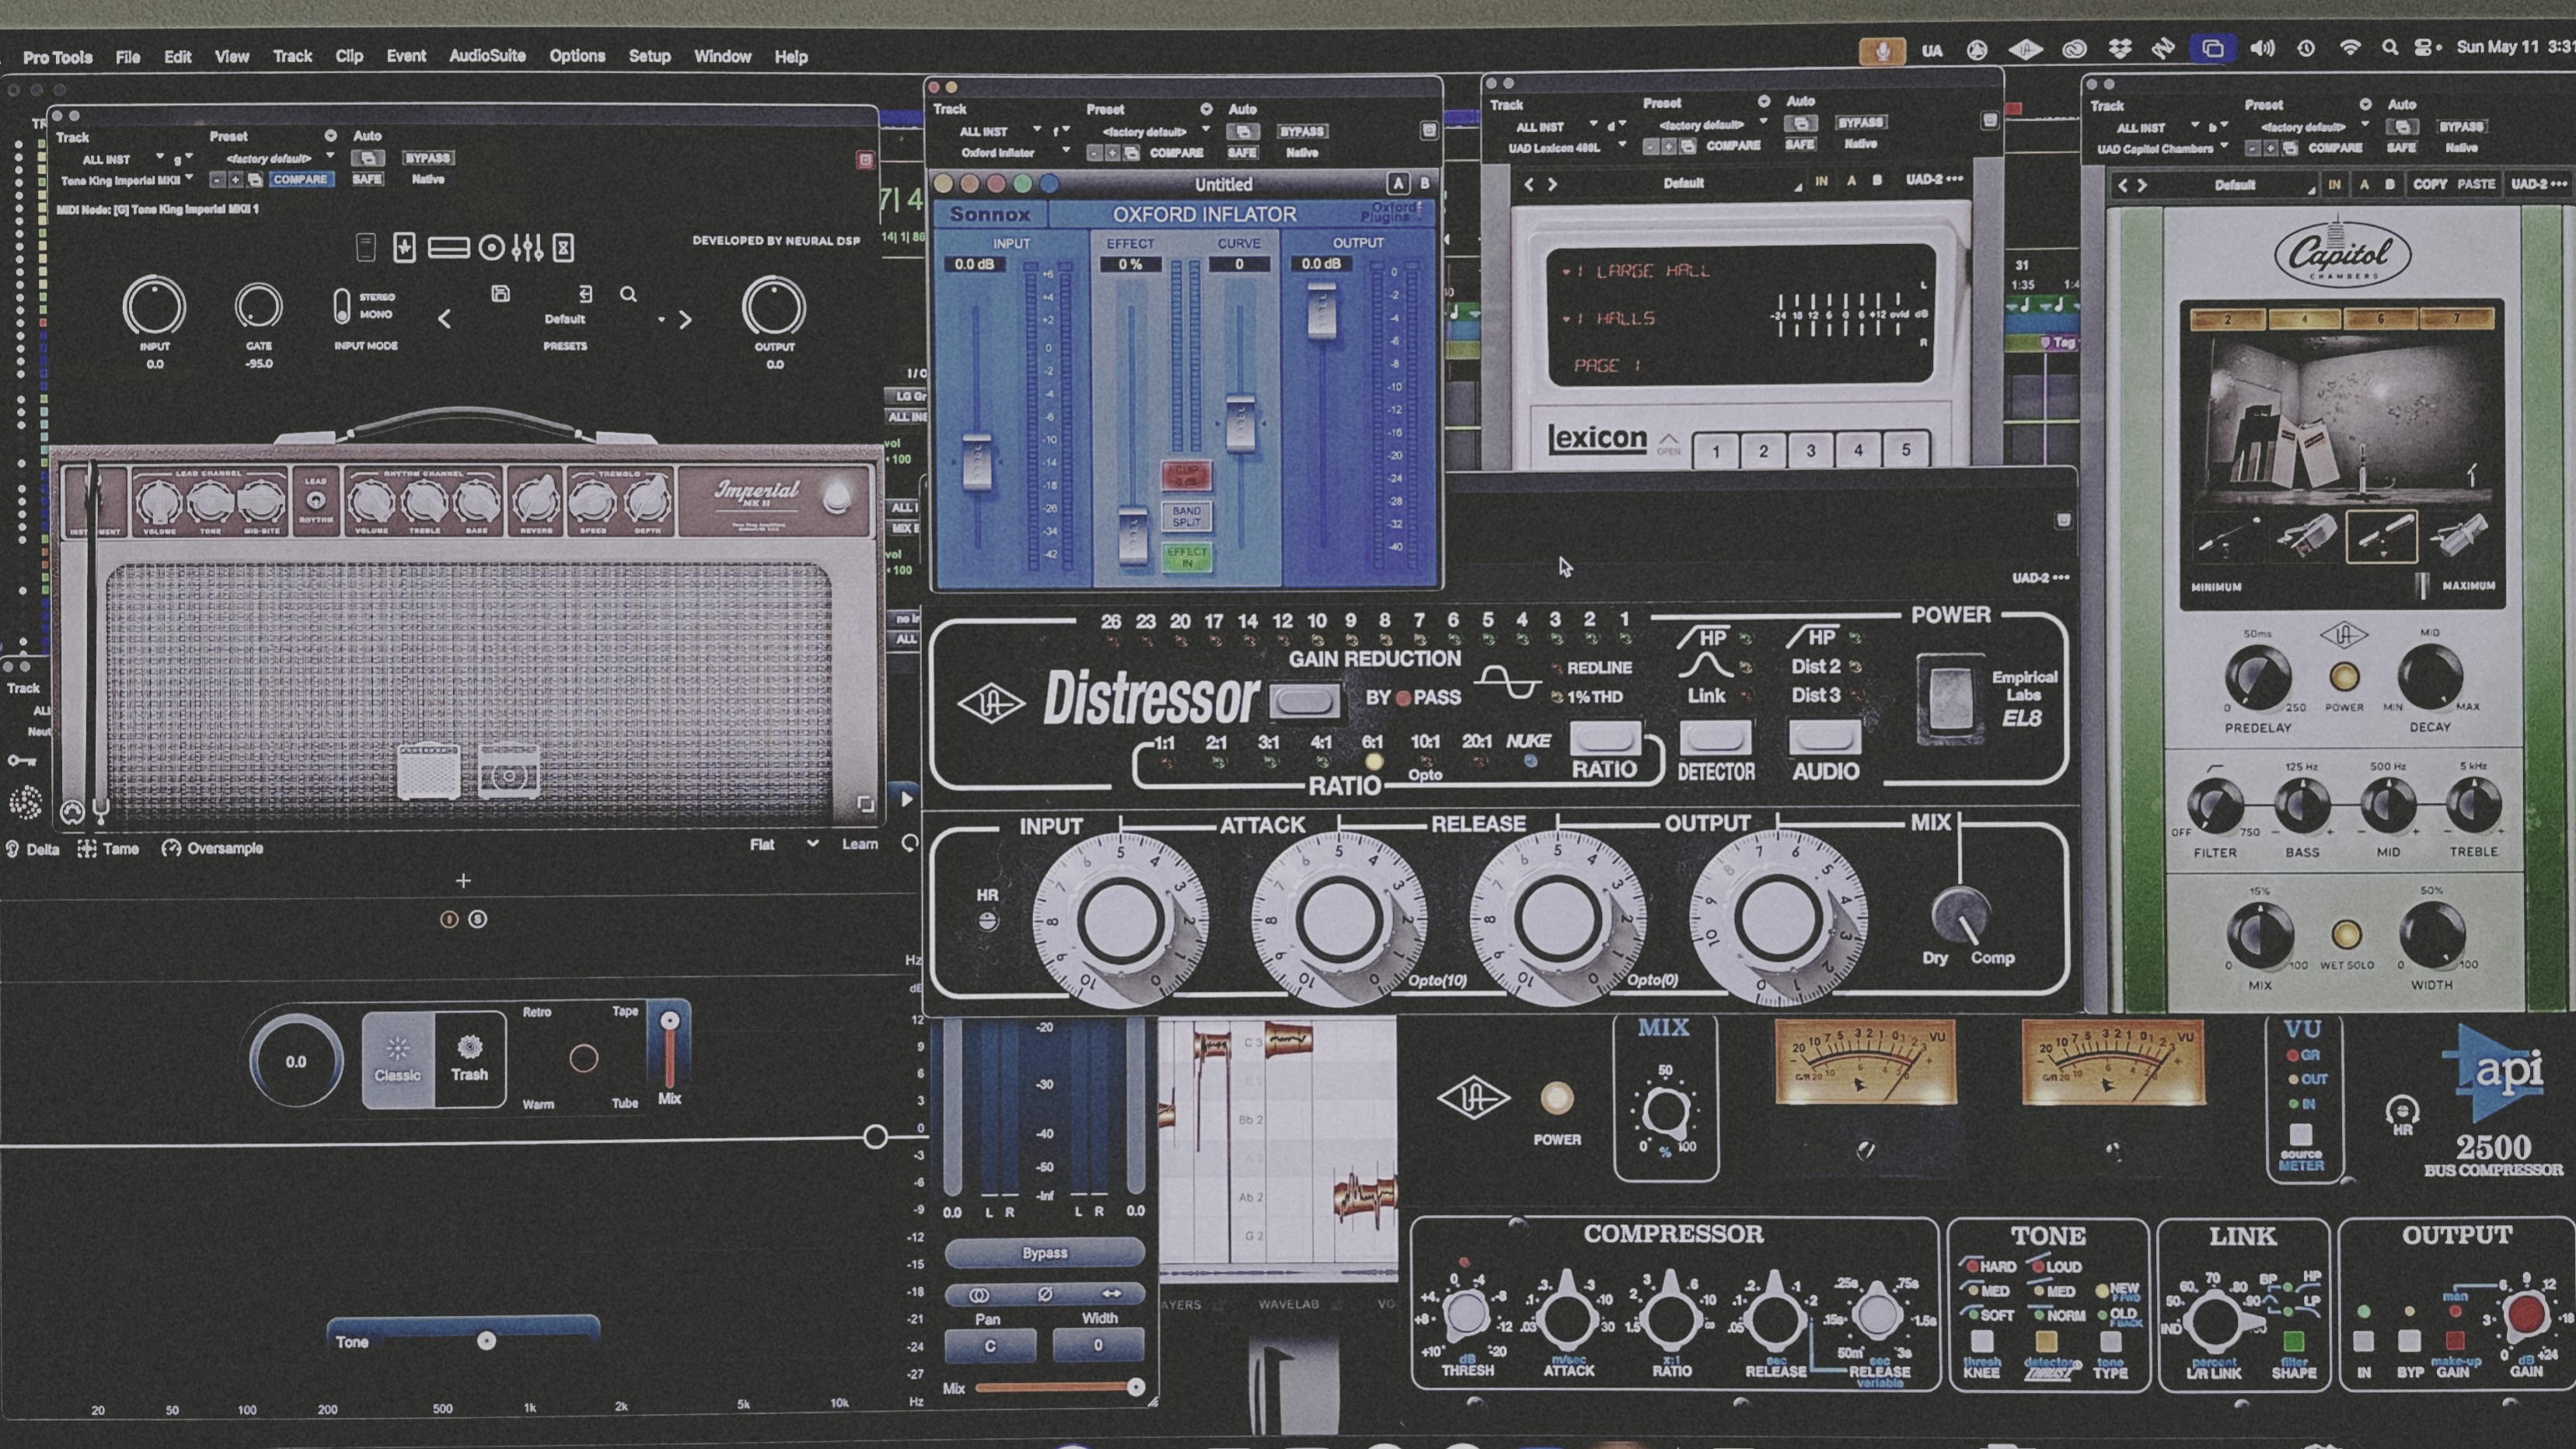Click the save preset floppy icon in Tone King

(501, 293)
